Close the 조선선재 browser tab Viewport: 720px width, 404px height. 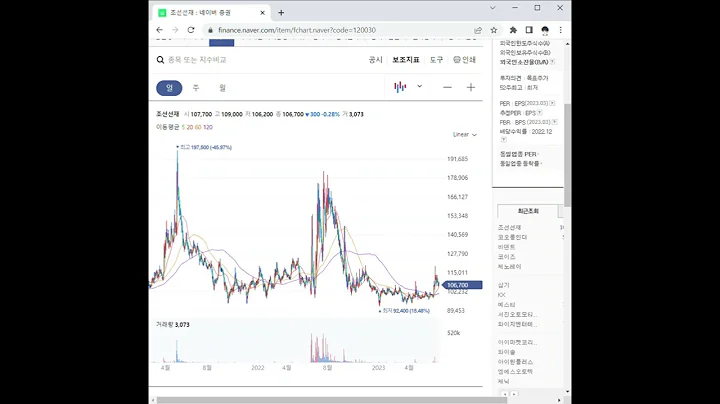point(263,13)
